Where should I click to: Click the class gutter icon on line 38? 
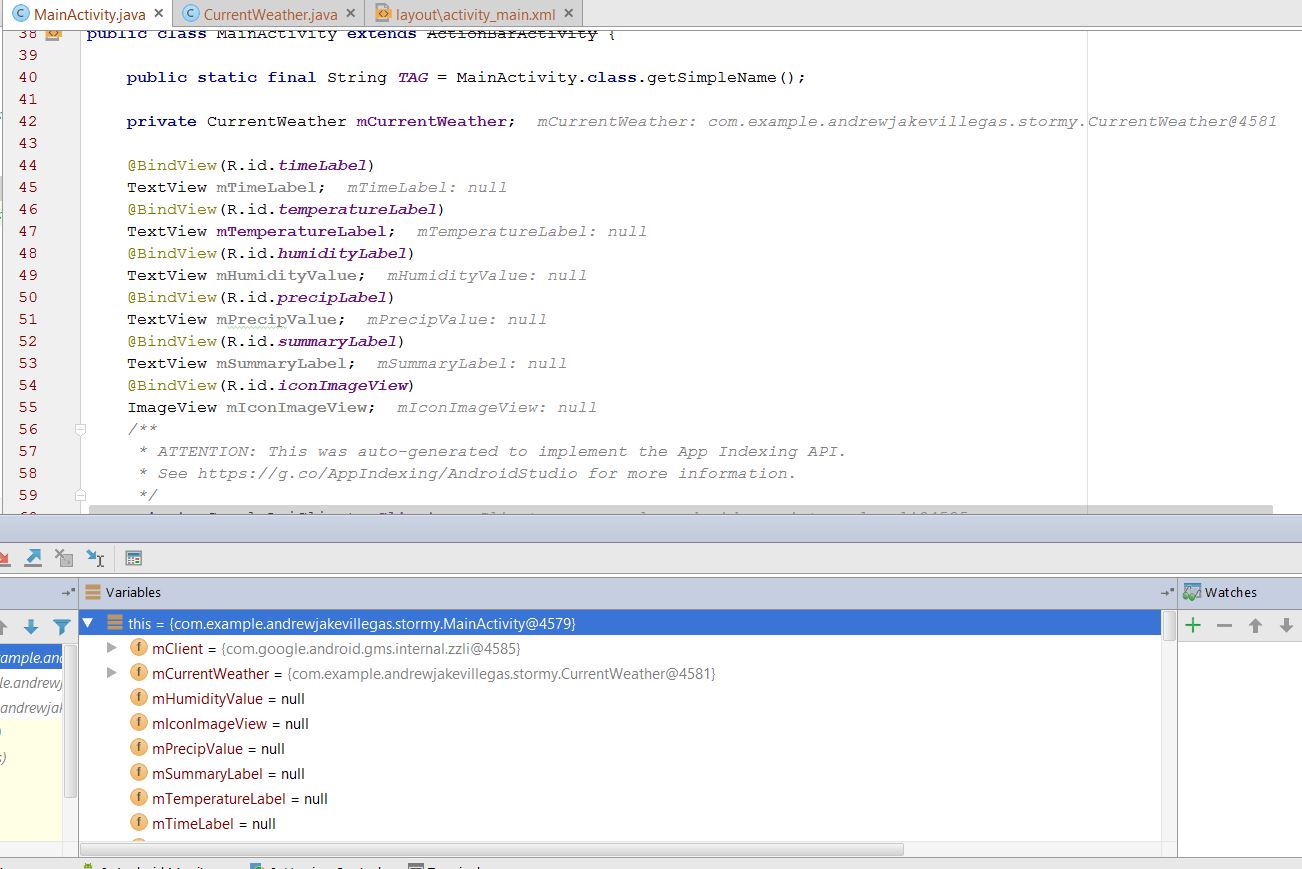coord(53,34)
